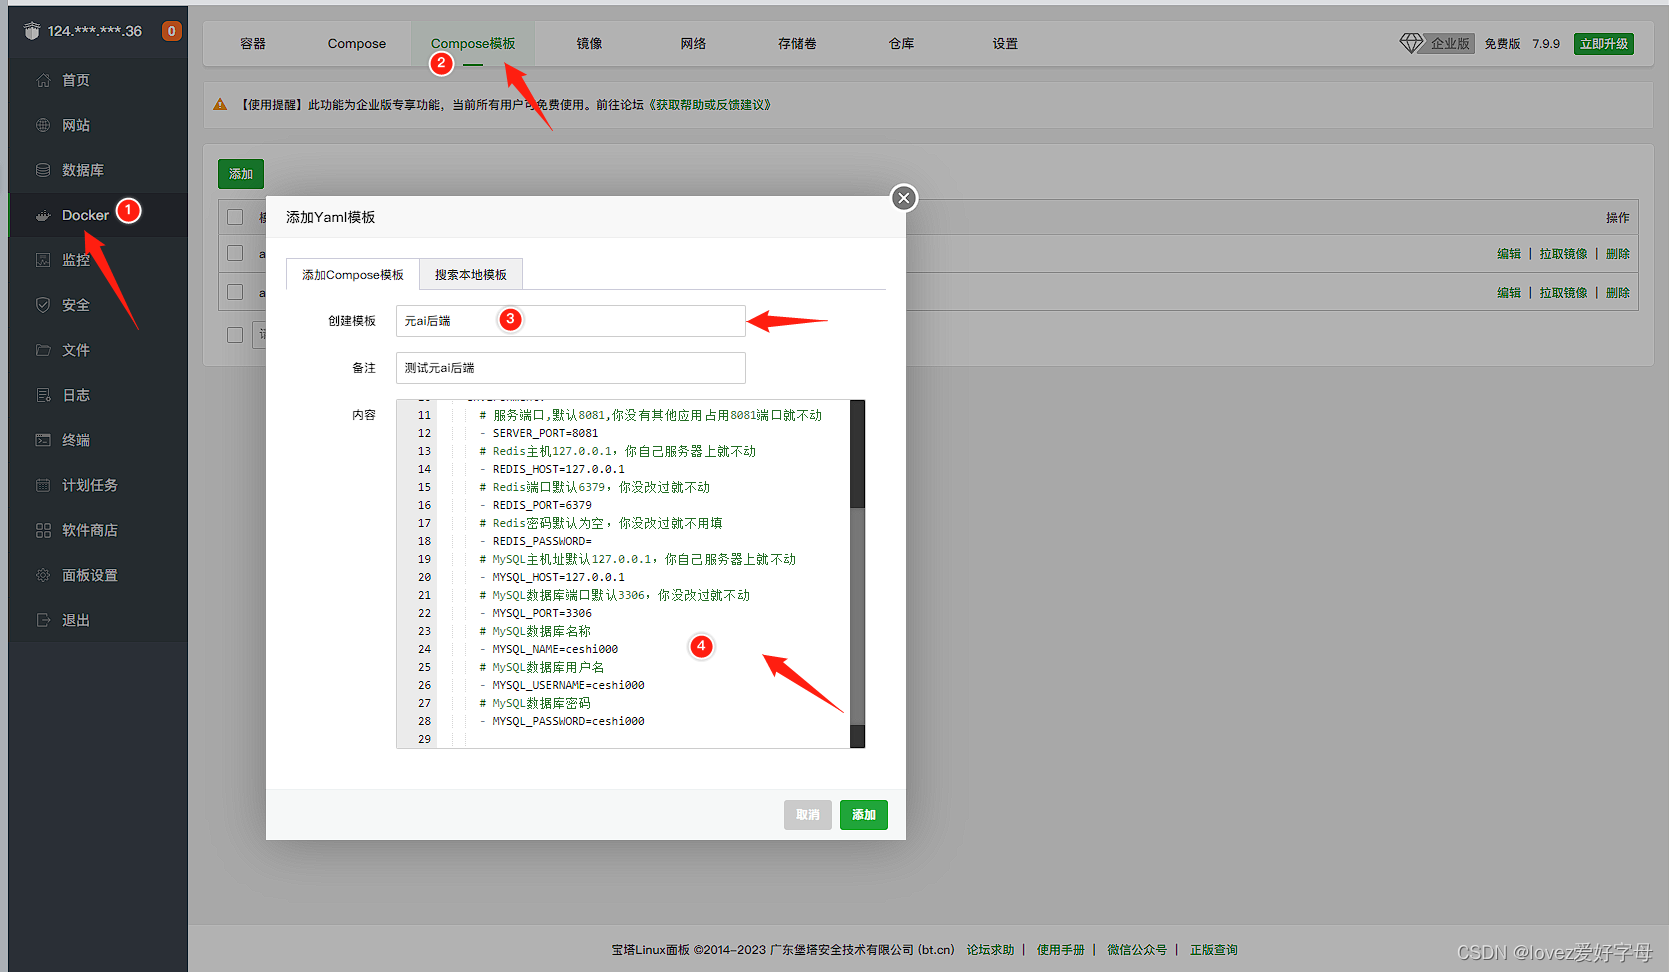Click the exit icon next to 退出

43,620
